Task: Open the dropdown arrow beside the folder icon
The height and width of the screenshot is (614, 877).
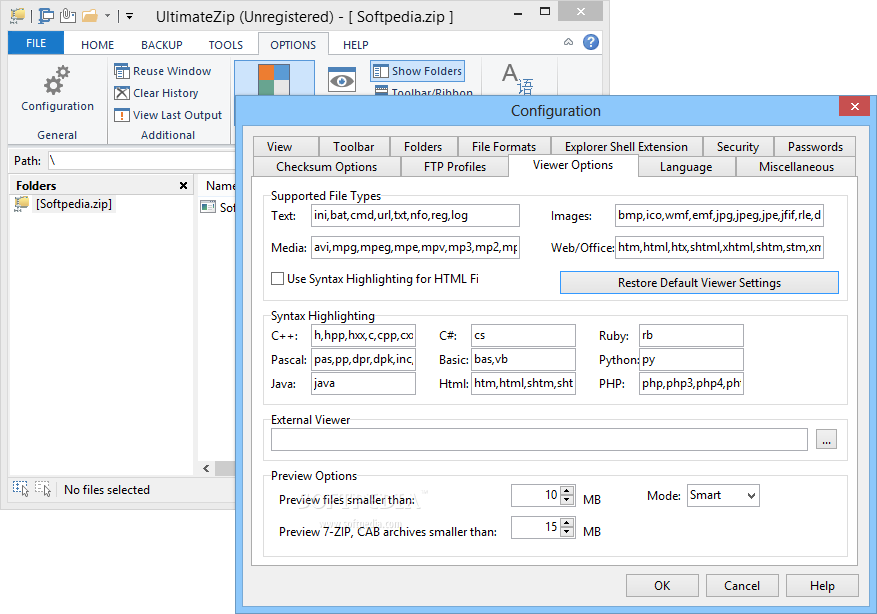Action: [x=107, y=16]
